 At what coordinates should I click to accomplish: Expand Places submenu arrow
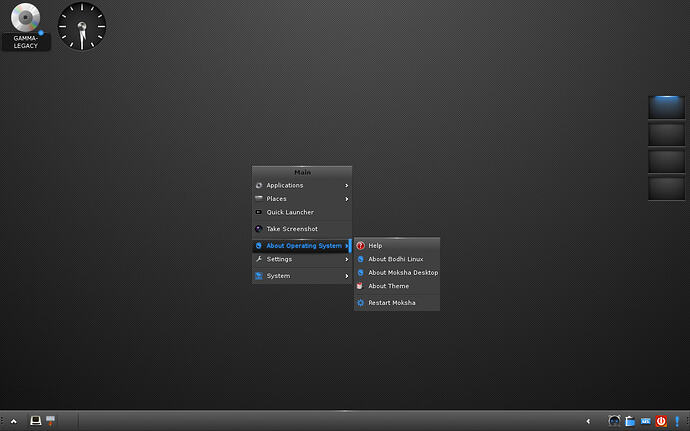(347, 199)
